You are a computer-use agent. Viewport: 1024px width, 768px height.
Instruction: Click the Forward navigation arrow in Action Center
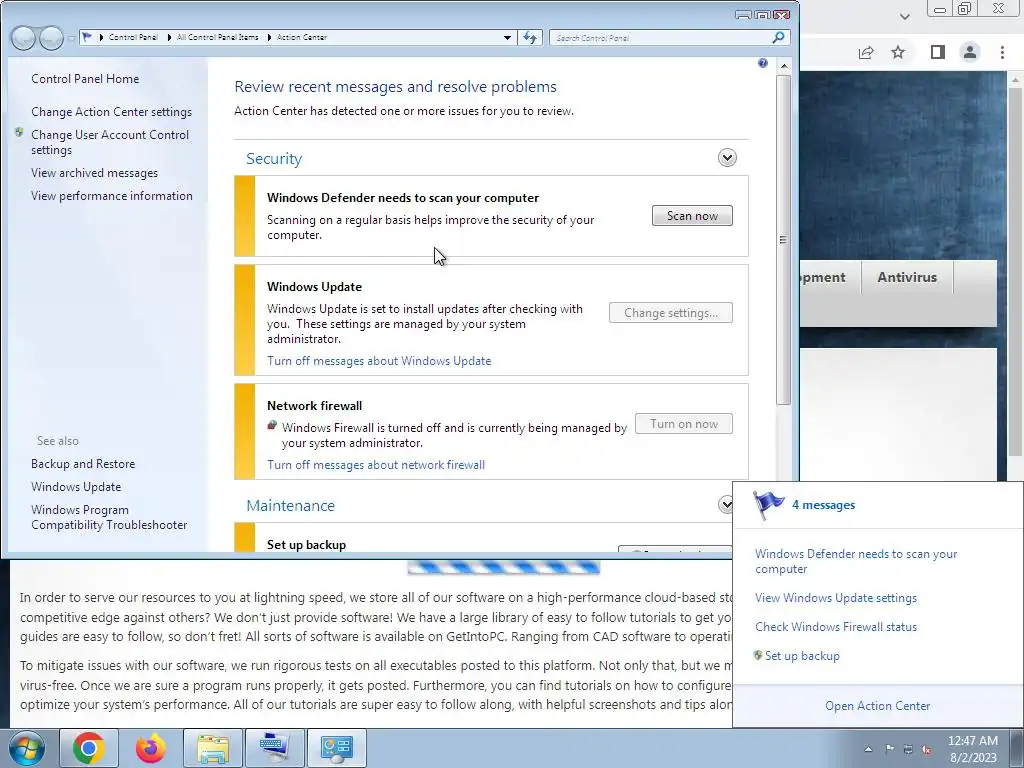(x=51, y=38)
